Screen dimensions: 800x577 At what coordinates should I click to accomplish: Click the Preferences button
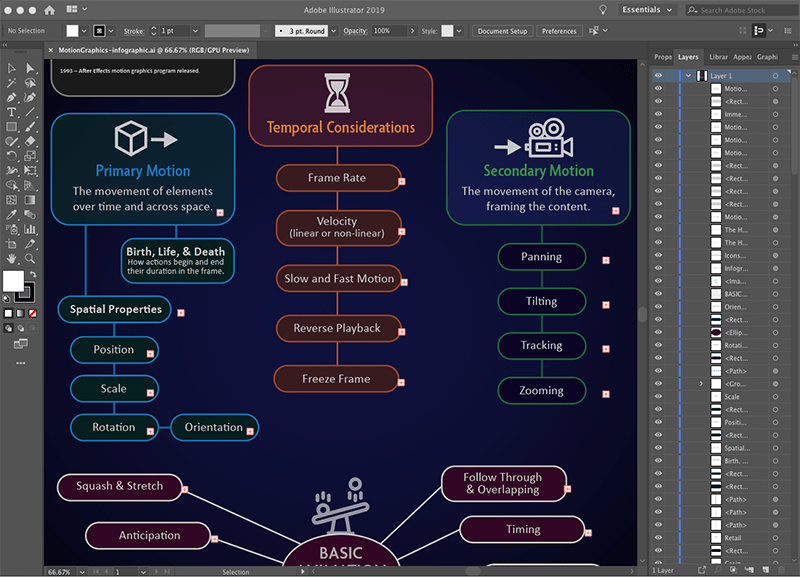pos(559,31)
